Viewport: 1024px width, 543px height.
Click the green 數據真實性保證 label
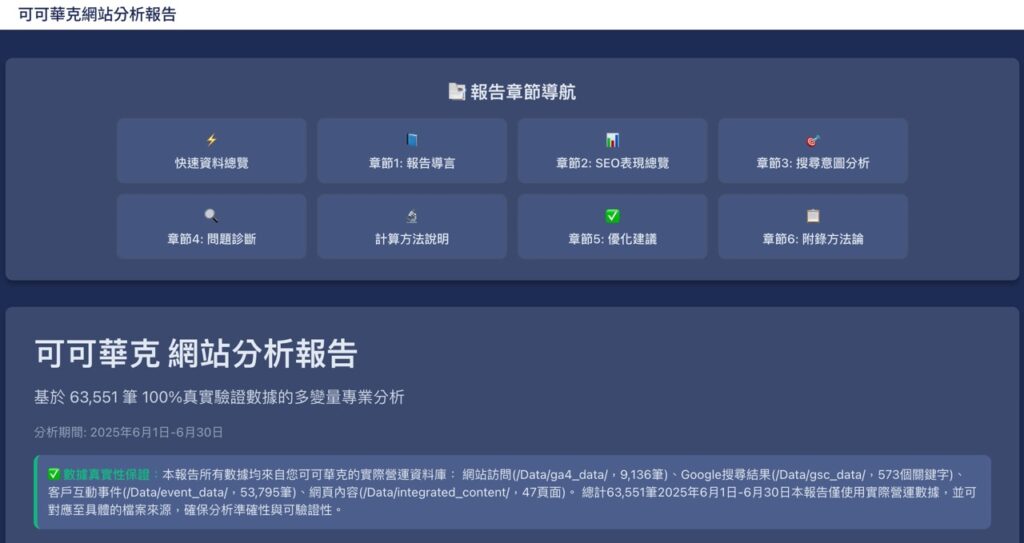point(106,474)
